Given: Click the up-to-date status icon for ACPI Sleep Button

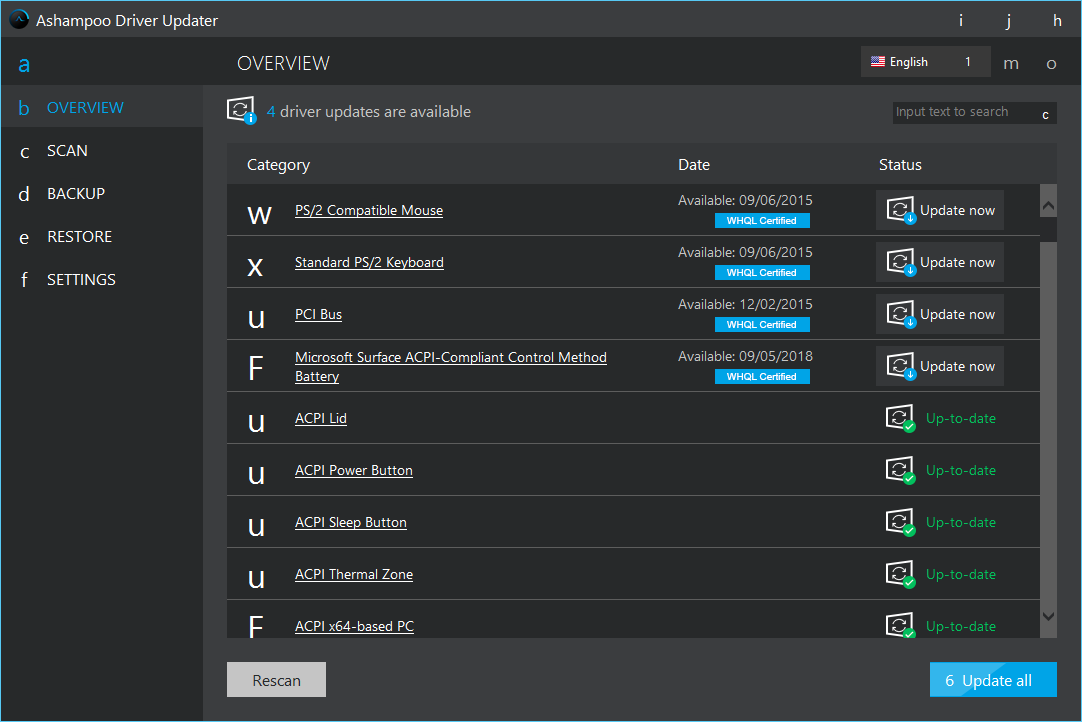Looking at the screenshot, I should tap(901, 522).
